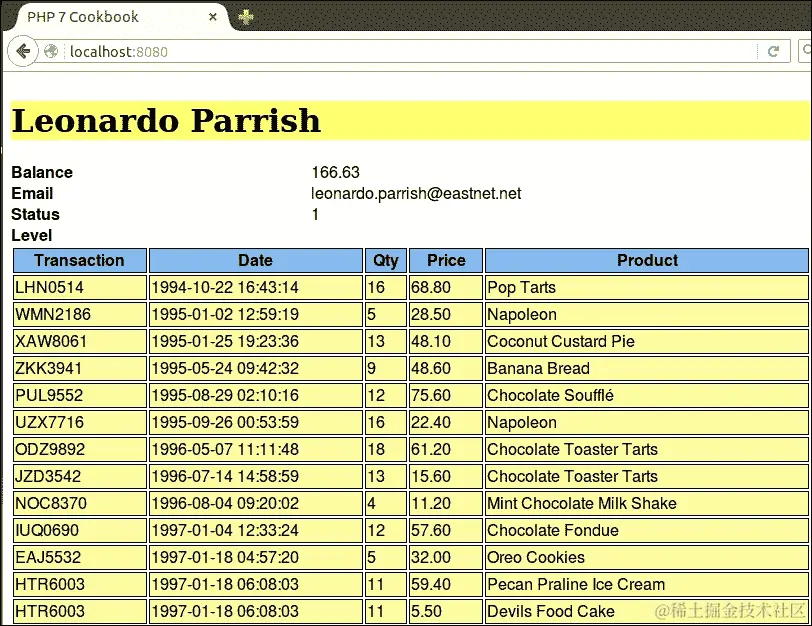The image size is (812, 626).
Task: Click the Price column header
Action: (446, 260)
